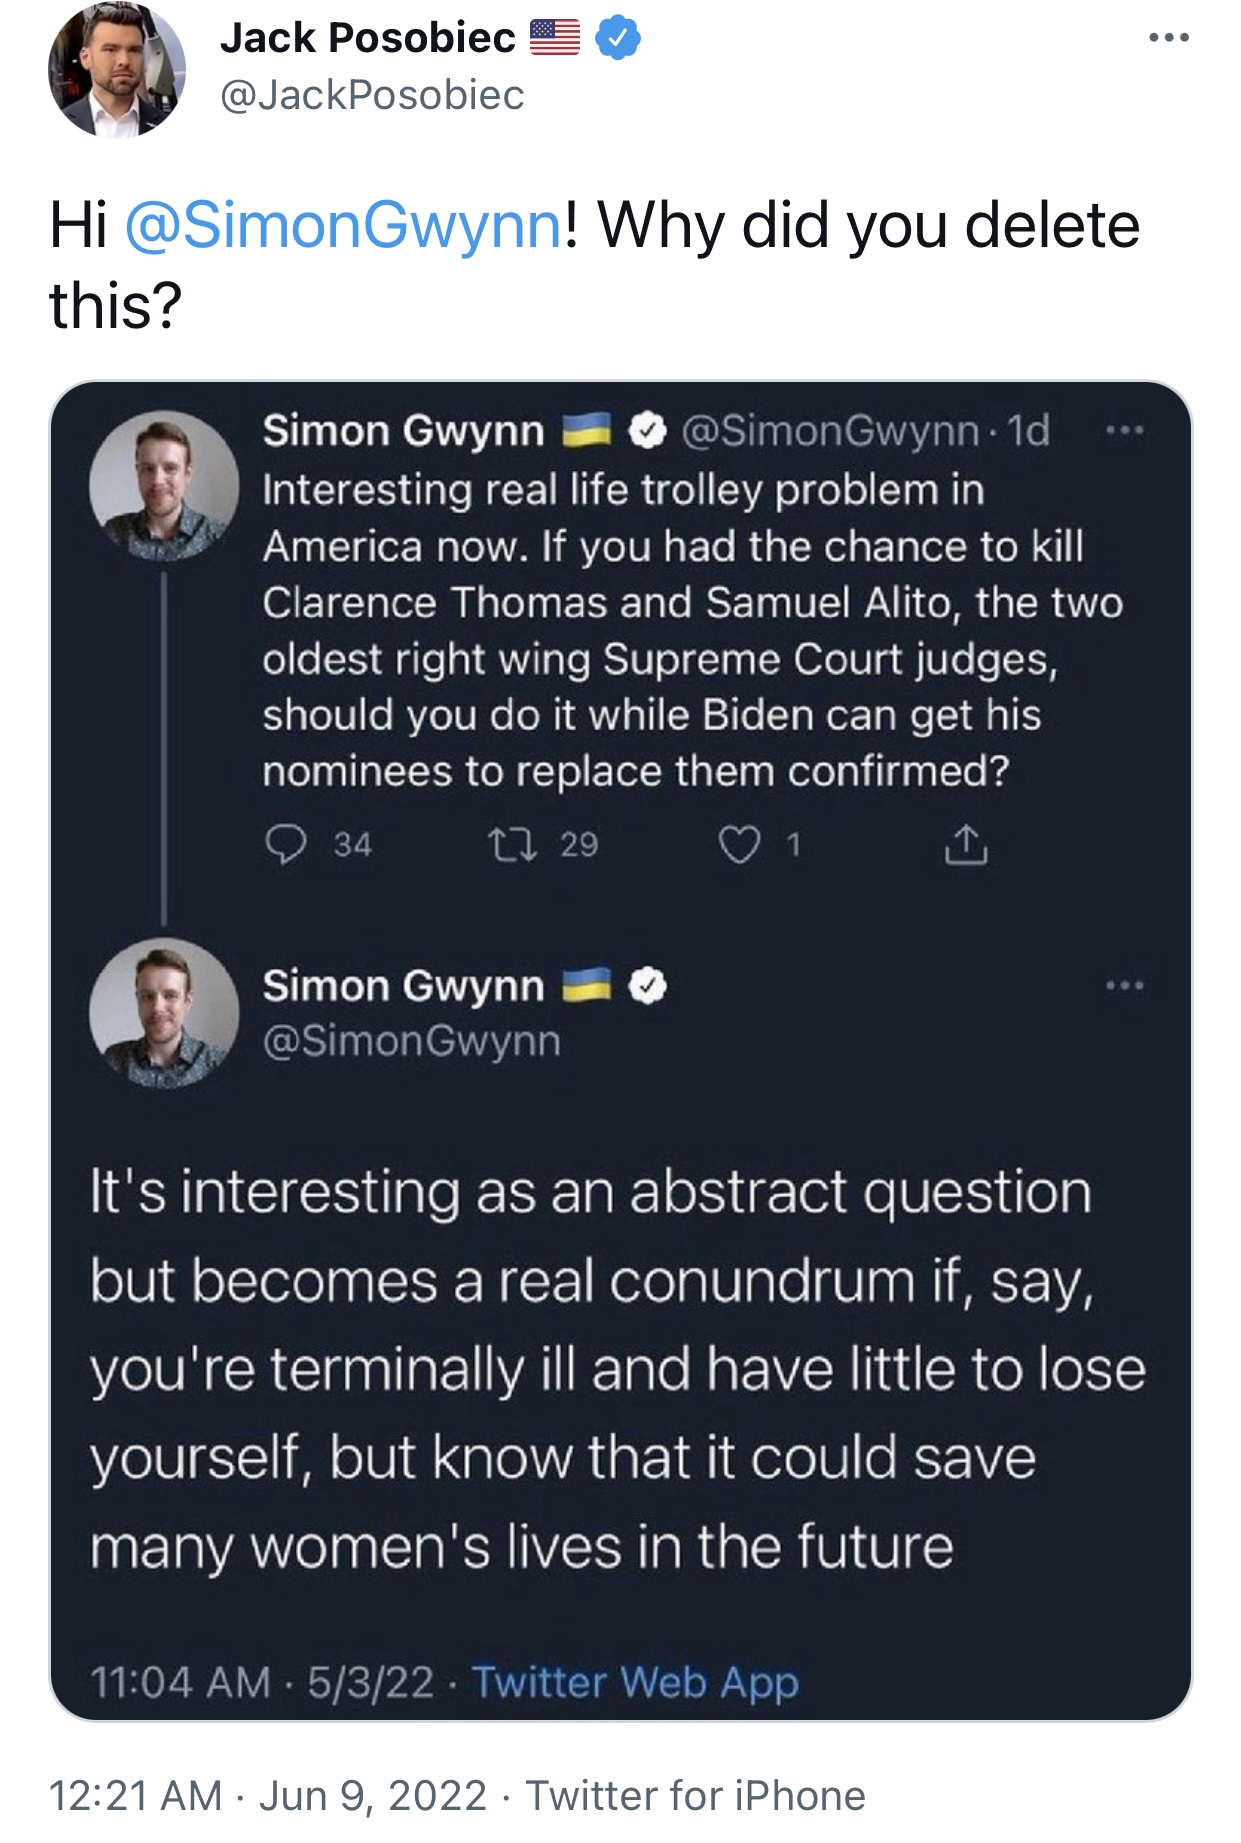Open the more options dots on first Simon Gwynn tweet
This screenshot has height=1843, width=1241.
click(1125, 431)
